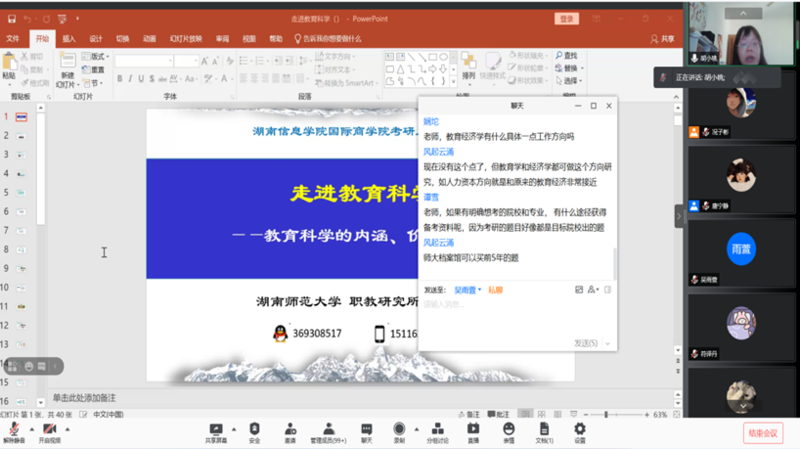Open meeting Settings gear
Viewport: 800px width, 449px height.
click(x=580, y=433)
